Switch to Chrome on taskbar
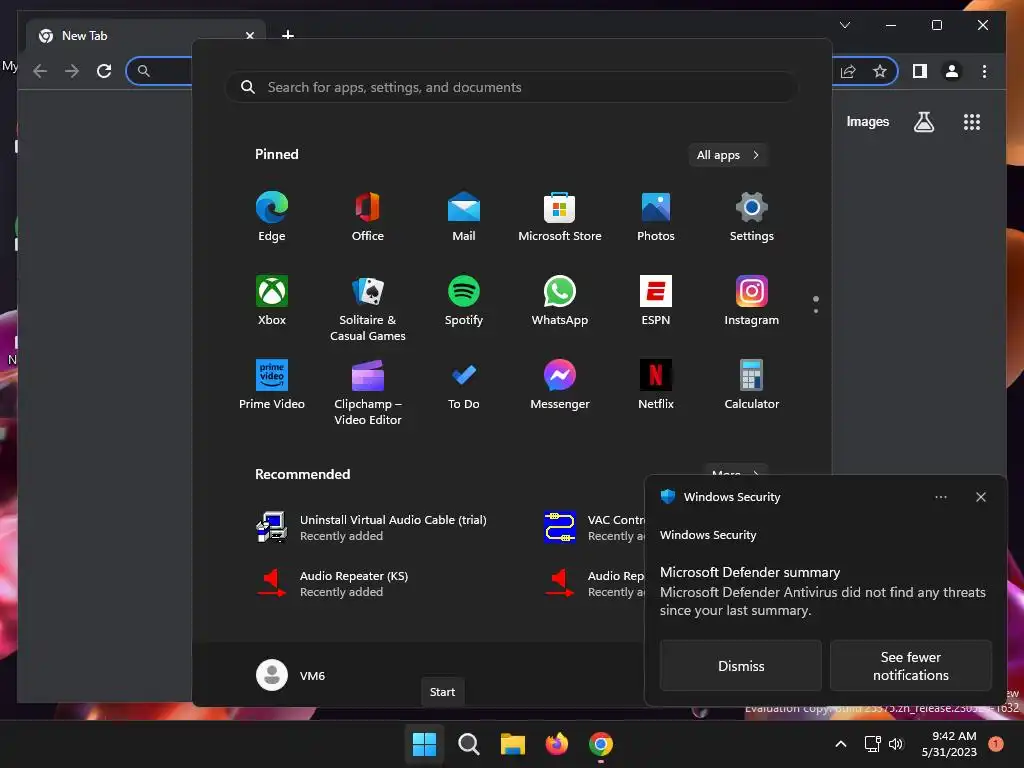 pyautogui.click(x=601, y=744)
